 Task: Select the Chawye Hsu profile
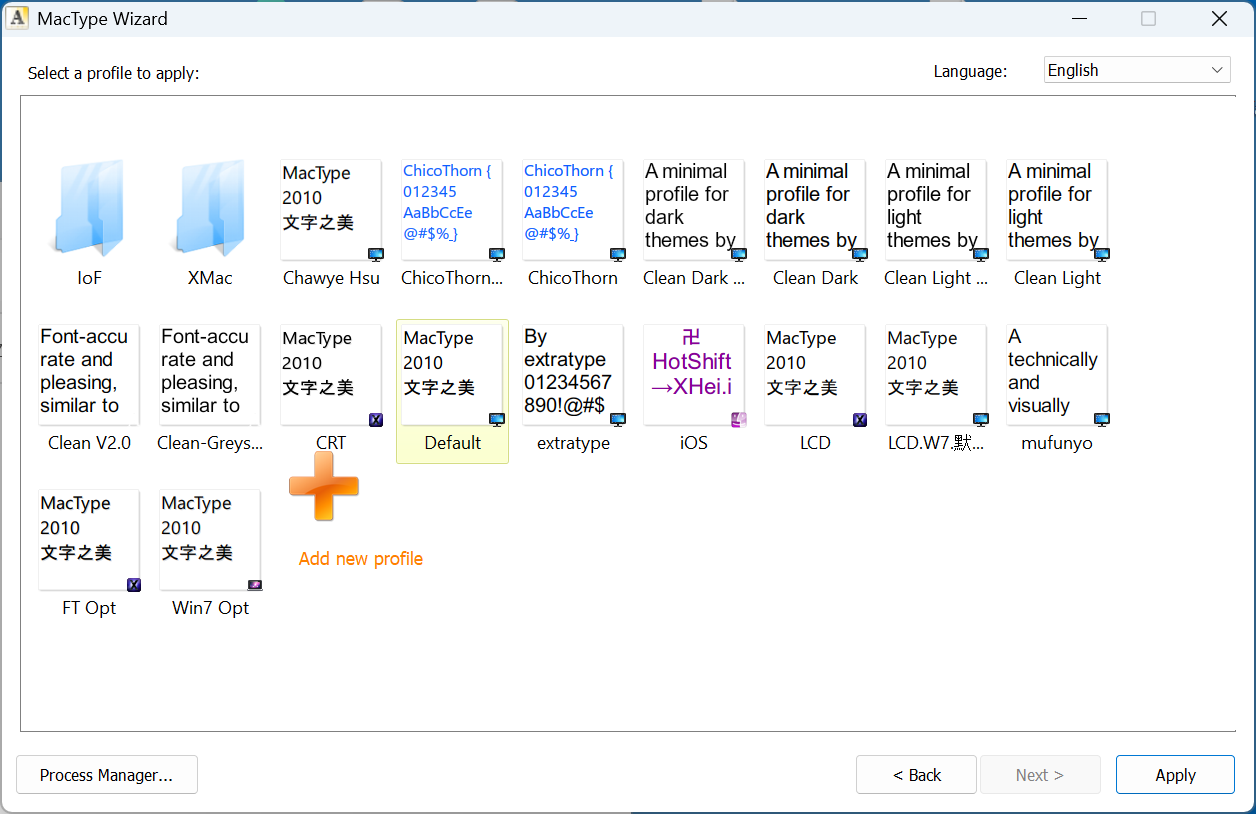(x=330, y=211)
